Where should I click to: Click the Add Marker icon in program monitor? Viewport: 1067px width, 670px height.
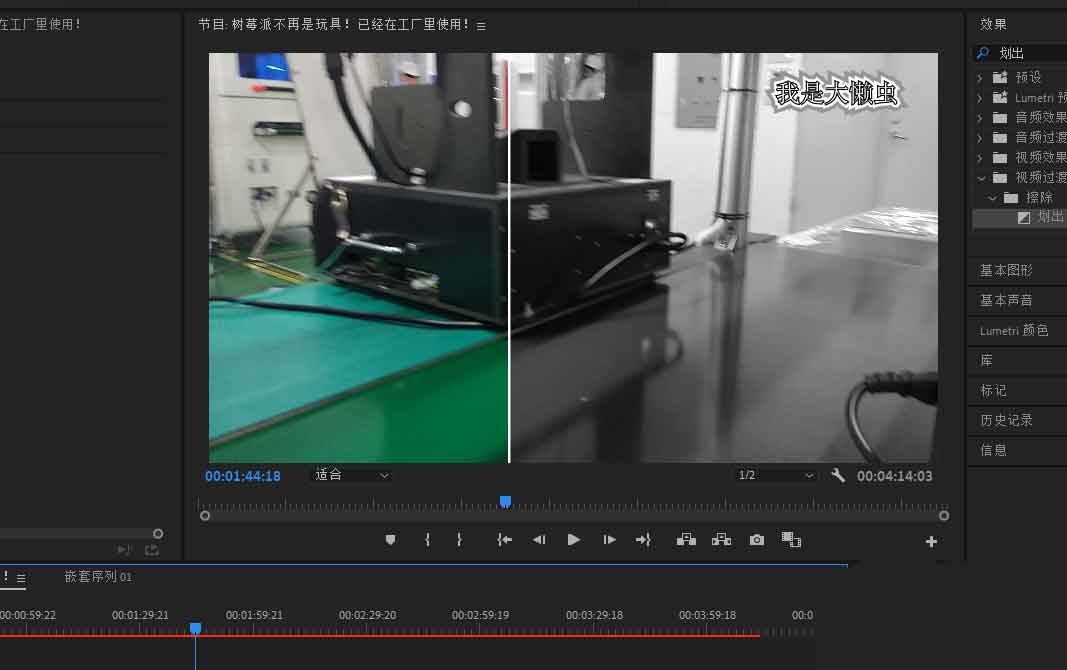390,540
